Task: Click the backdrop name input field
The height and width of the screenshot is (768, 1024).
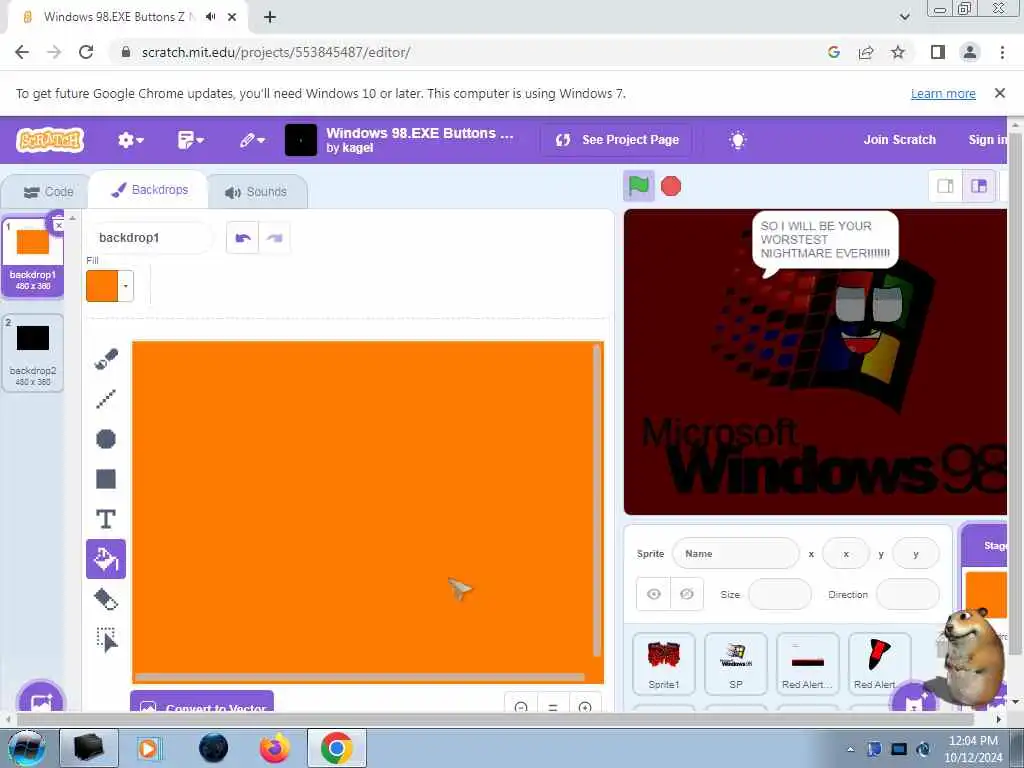Action: point(150,238)
